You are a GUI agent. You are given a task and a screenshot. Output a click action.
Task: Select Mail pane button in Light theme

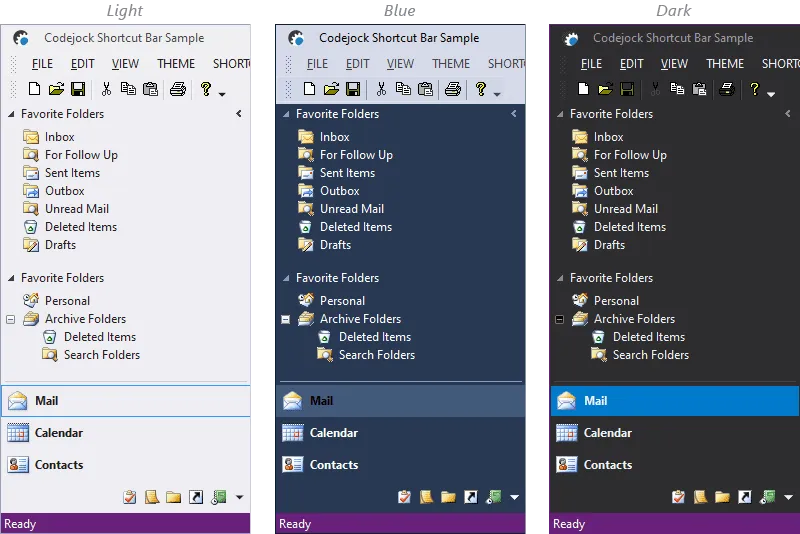click(126, 401)
